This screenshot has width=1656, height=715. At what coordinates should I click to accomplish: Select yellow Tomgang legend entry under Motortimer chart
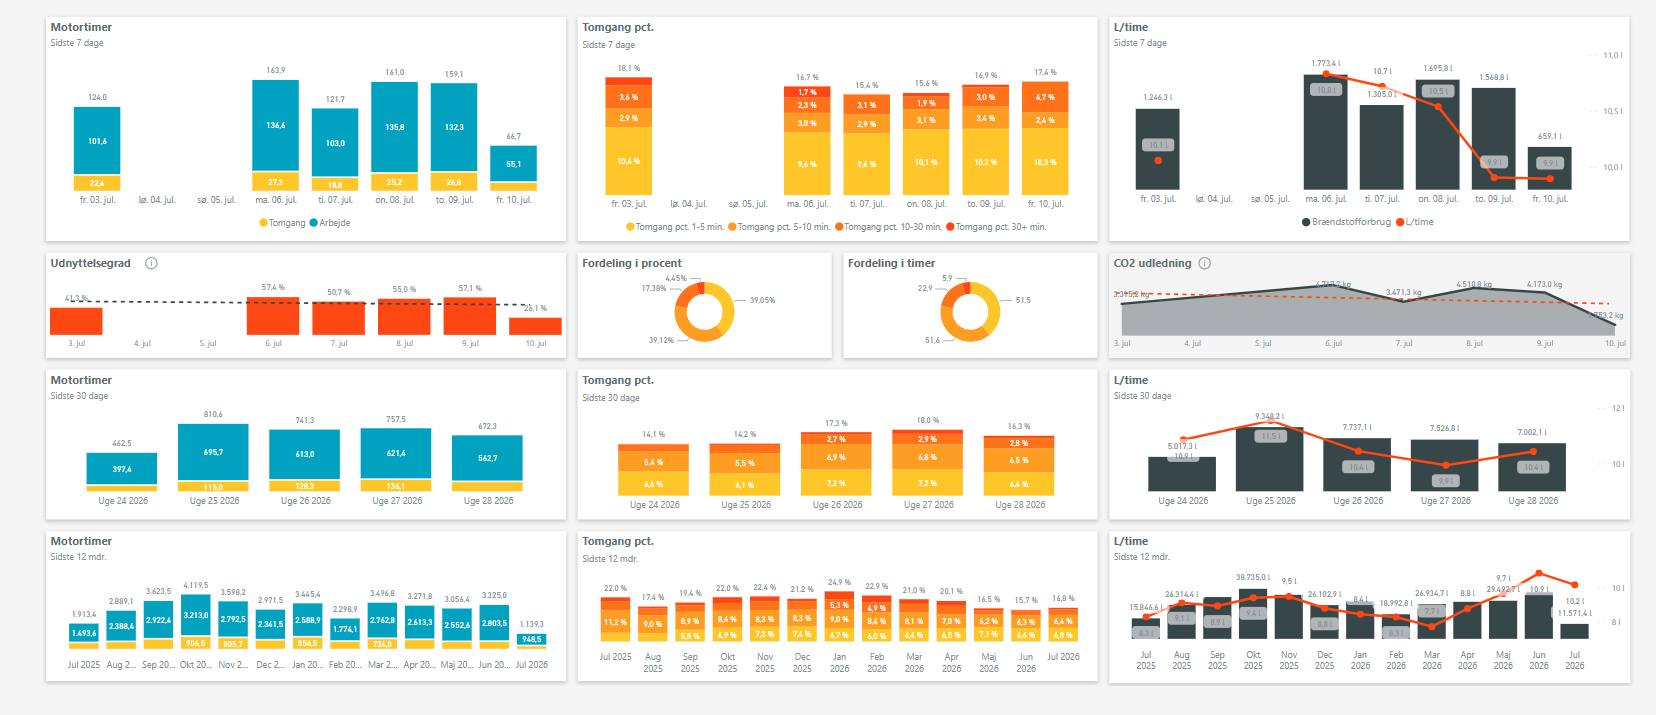(x=282, y=223)
